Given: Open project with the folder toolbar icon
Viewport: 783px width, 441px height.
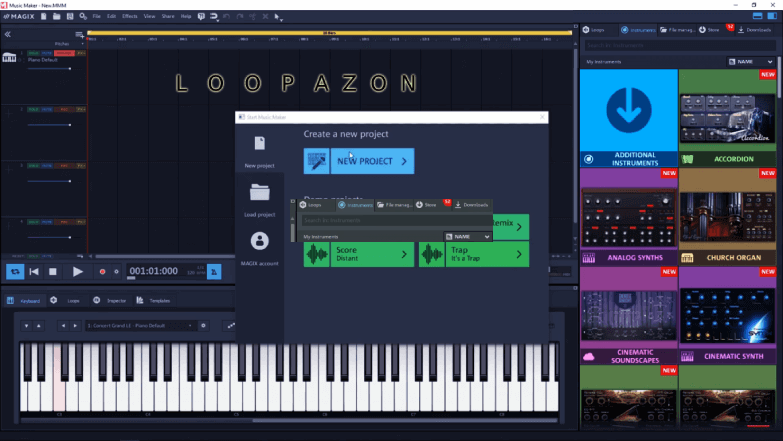Looking at the screenshot, I should coord(56,16).
